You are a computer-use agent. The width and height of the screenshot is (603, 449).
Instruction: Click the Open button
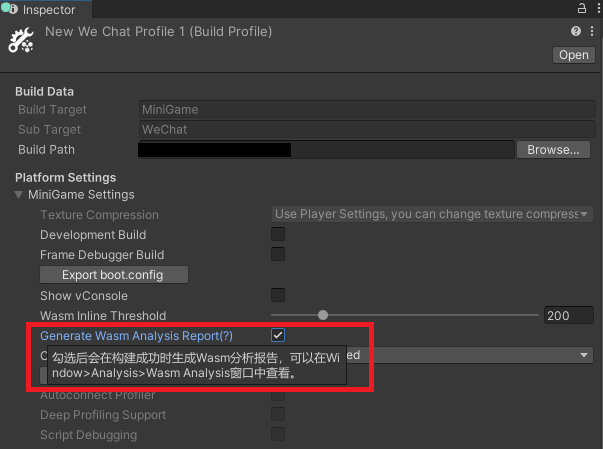[573, 55]
